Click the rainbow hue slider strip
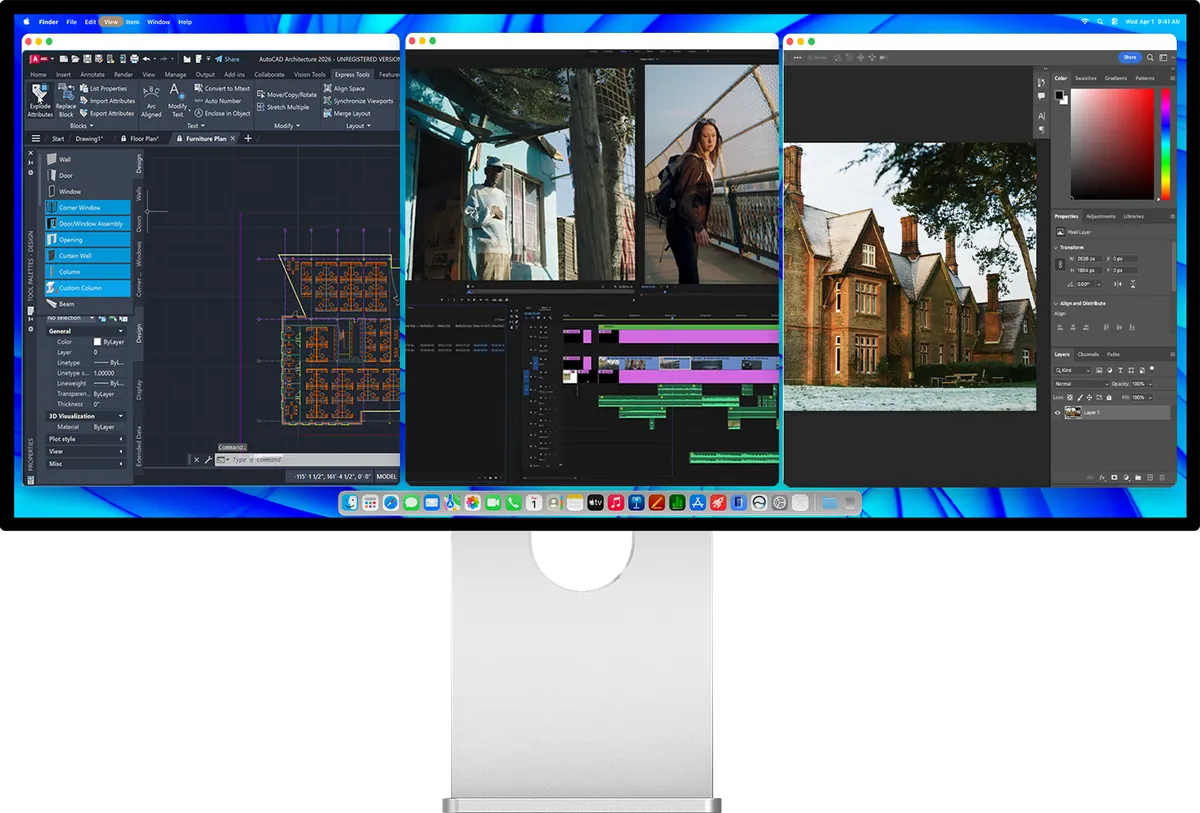1200x813 pixels. [1164, 143]
